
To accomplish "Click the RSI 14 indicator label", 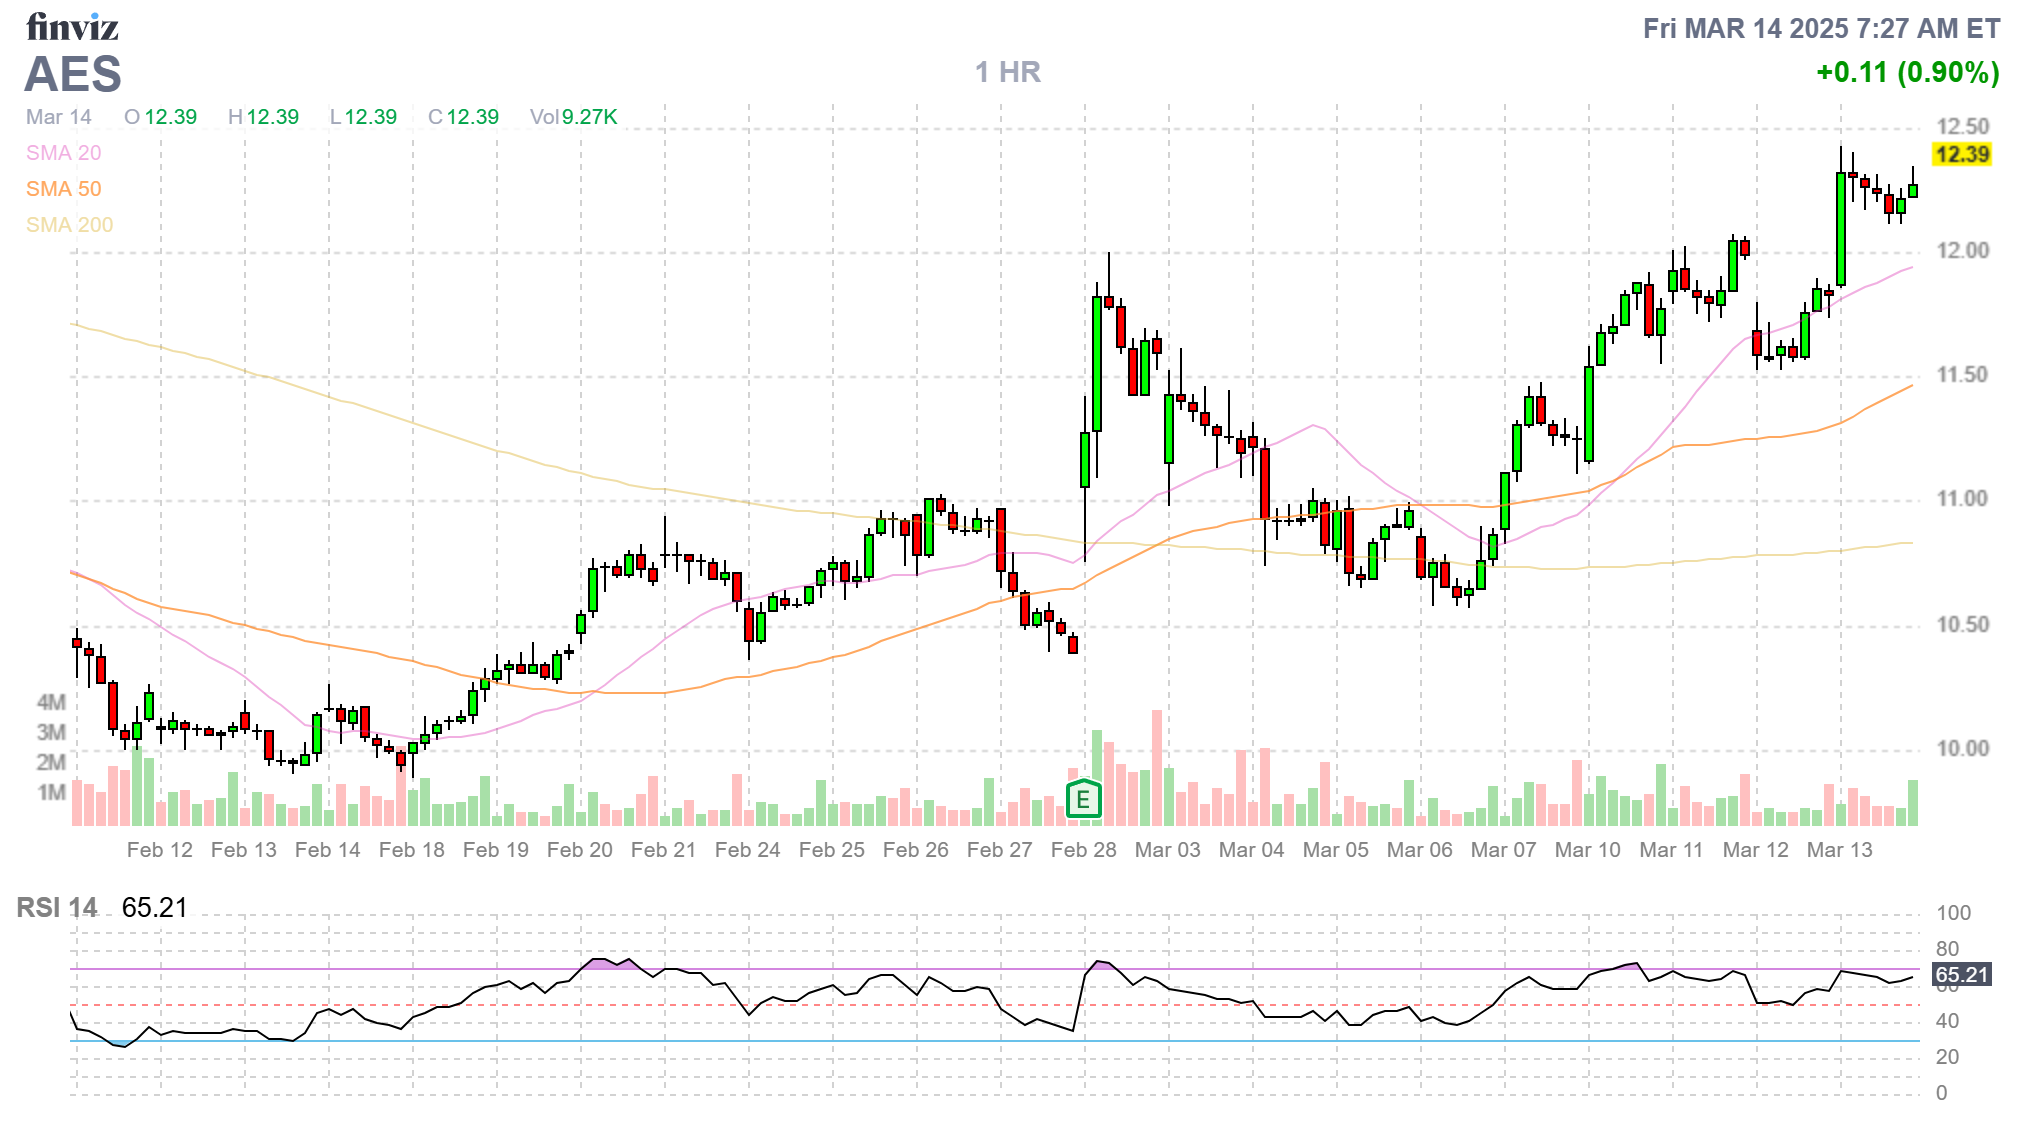I will coord(57,908).
